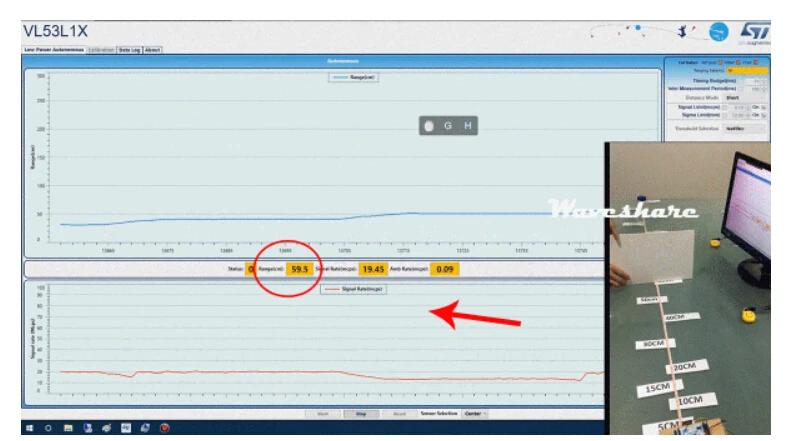The width and height of the screenshot is (796, 441).
Task: Open the Sensor Selection Center dropdown
Action: coord(475,414)
